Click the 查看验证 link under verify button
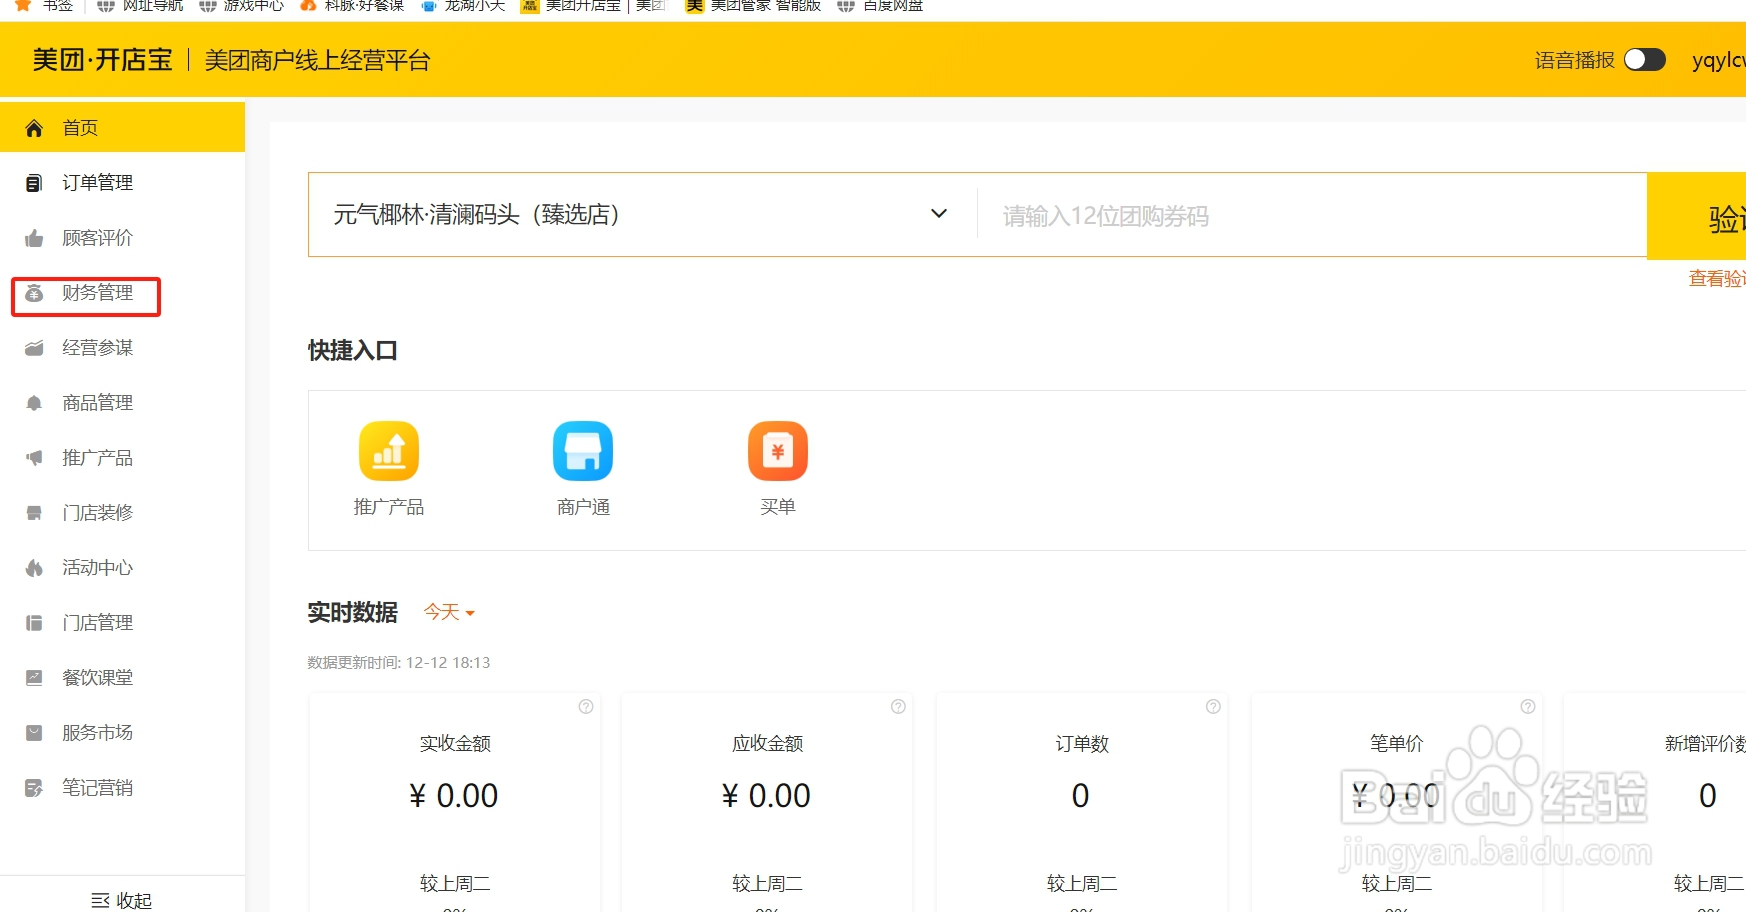 pyautogui.click(x=1717, y=279)
